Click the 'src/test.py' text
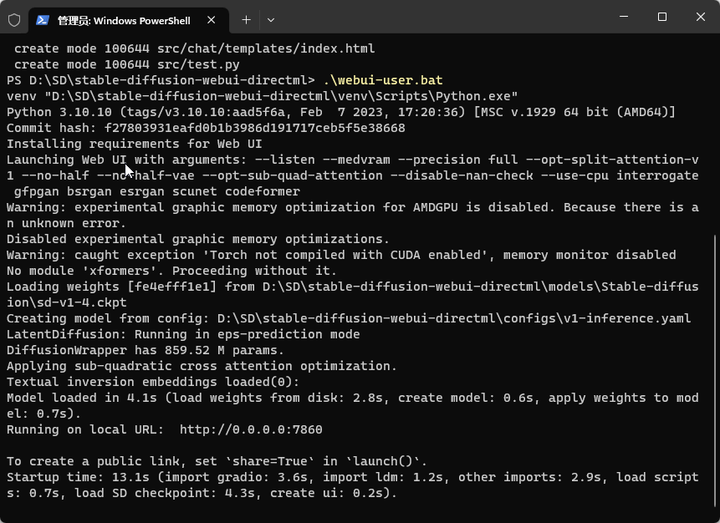Viewport: 720px width, 523px height. tap(198, 65)
